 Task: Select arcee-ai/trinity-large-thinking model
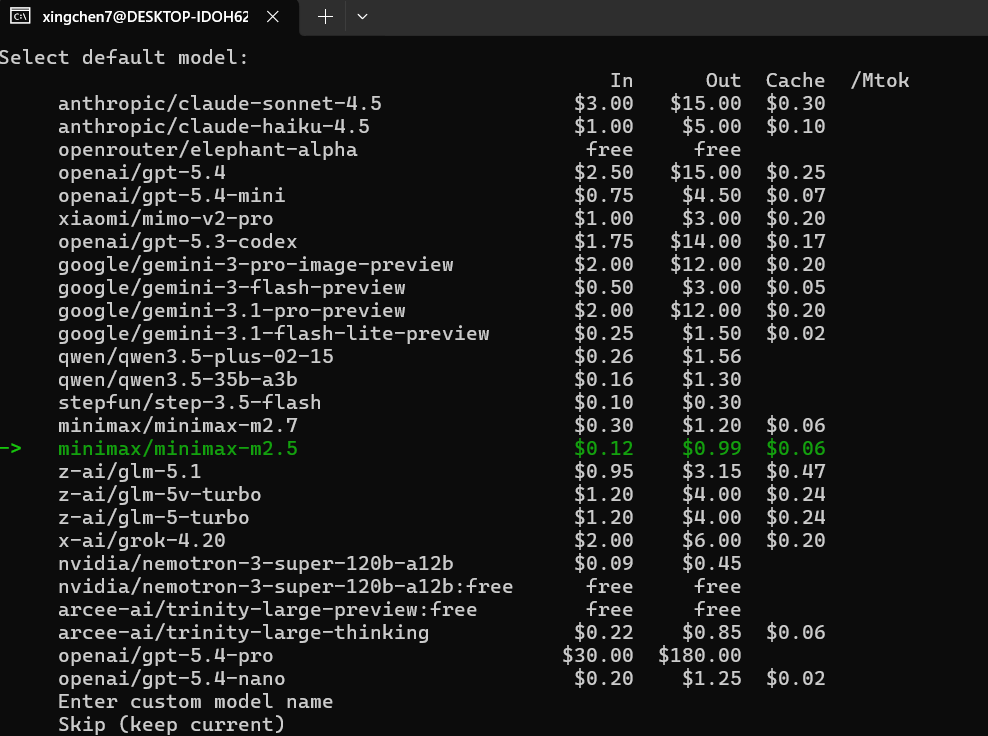click(244, 633)
